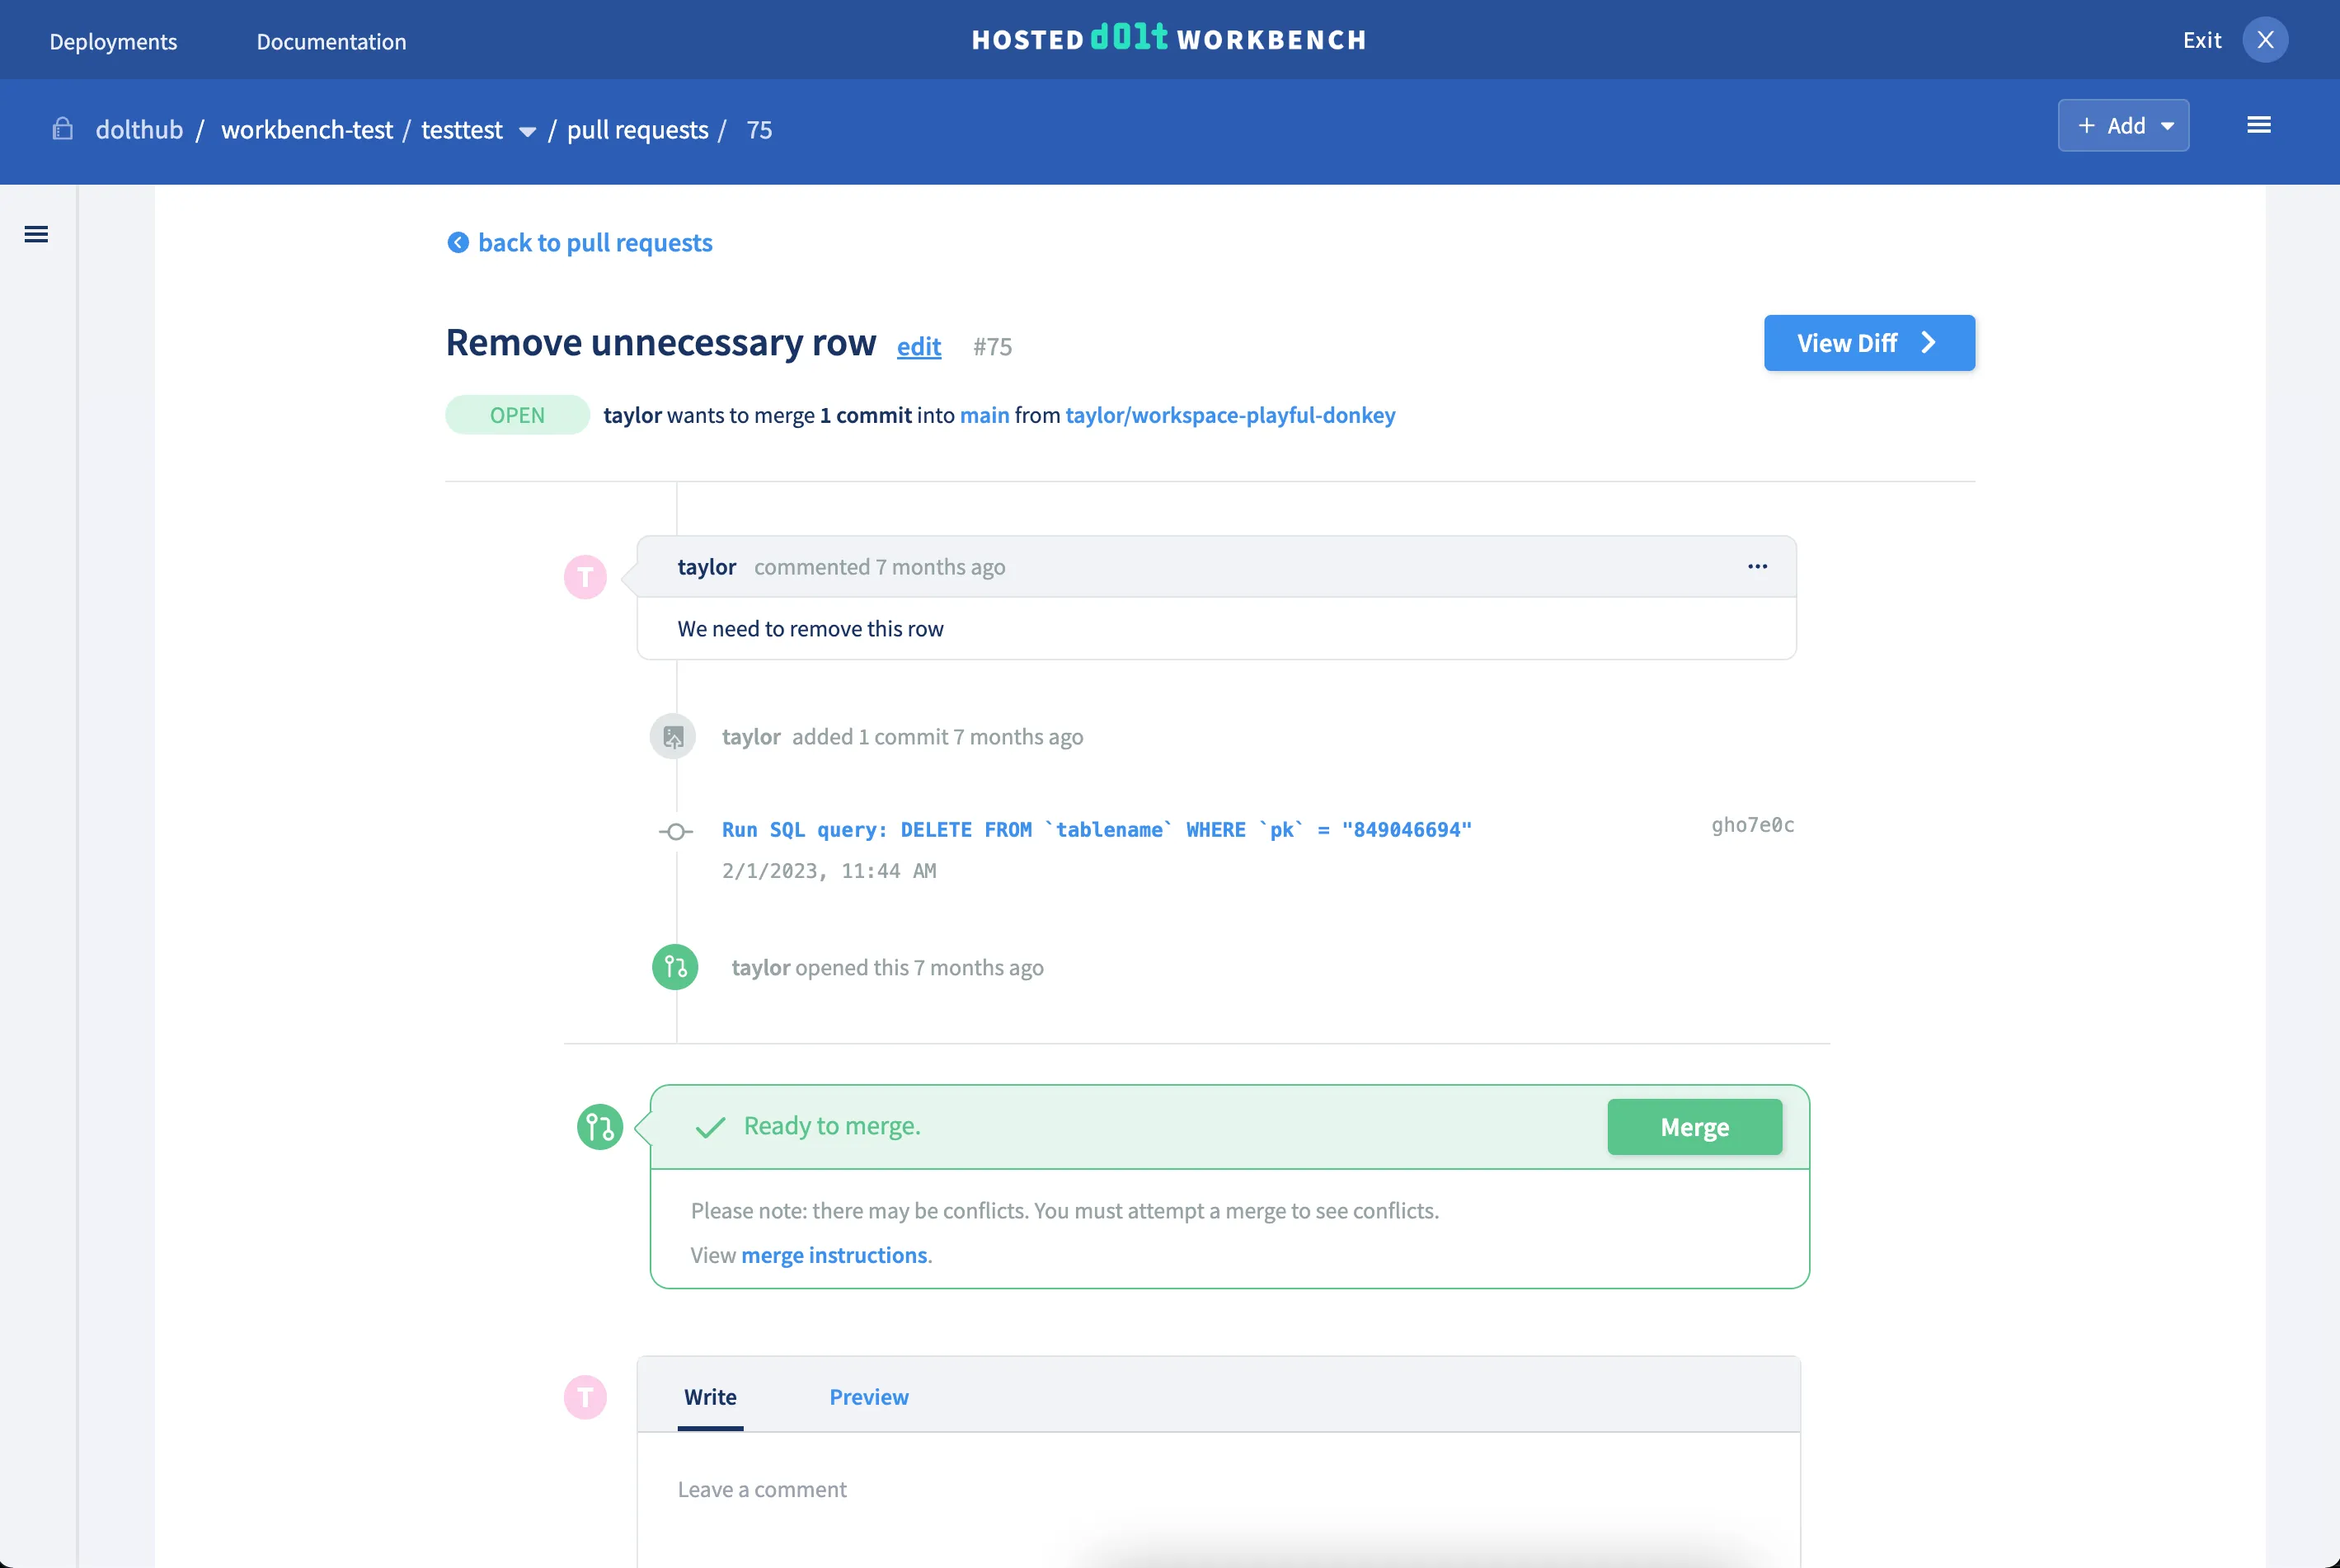The image size is (2340, 1568).
Task: Expand the testtest branch dropdown in breadcrumb
Action: click(x=527, y=131)
